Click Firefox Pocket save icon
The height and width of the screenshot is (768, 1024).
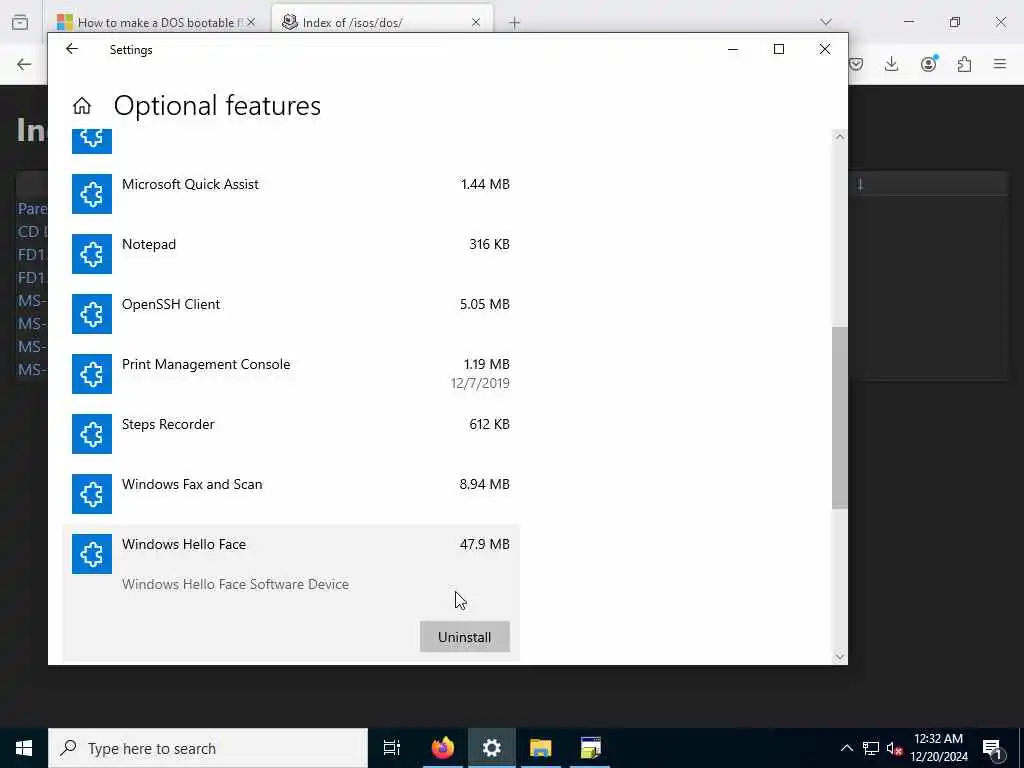856,64
